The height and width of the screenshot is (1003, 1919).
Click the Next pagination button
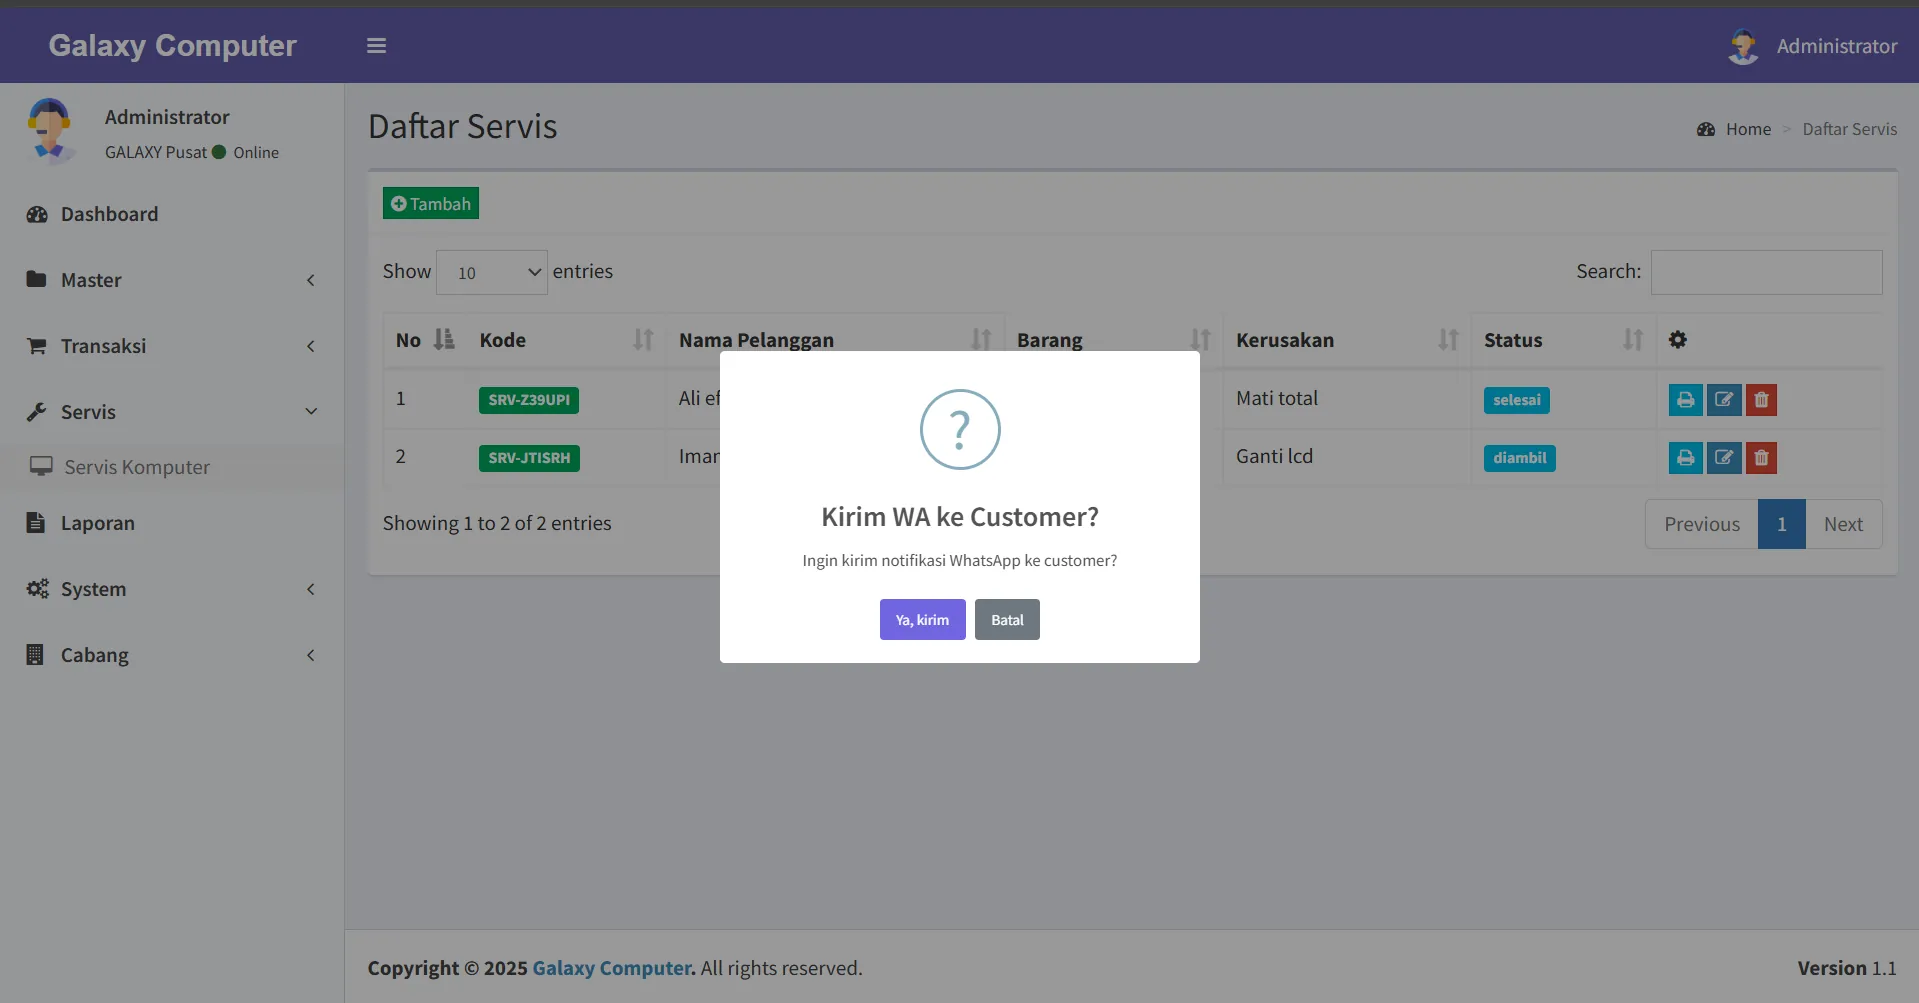(1843, 524)
